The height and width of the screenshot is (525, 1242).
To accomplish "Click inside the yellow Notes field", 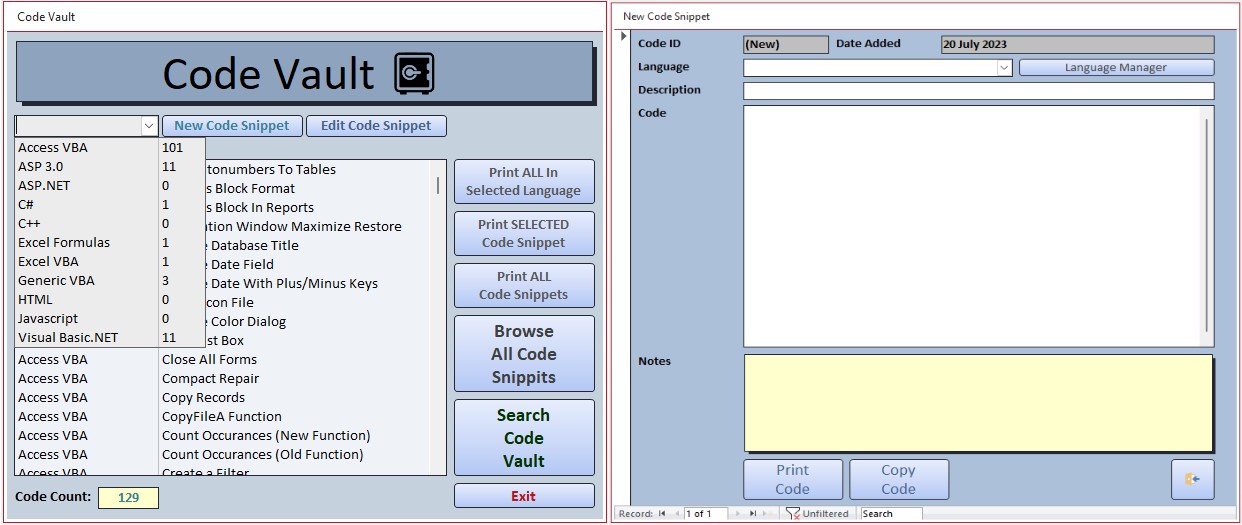I will point(978,403).
